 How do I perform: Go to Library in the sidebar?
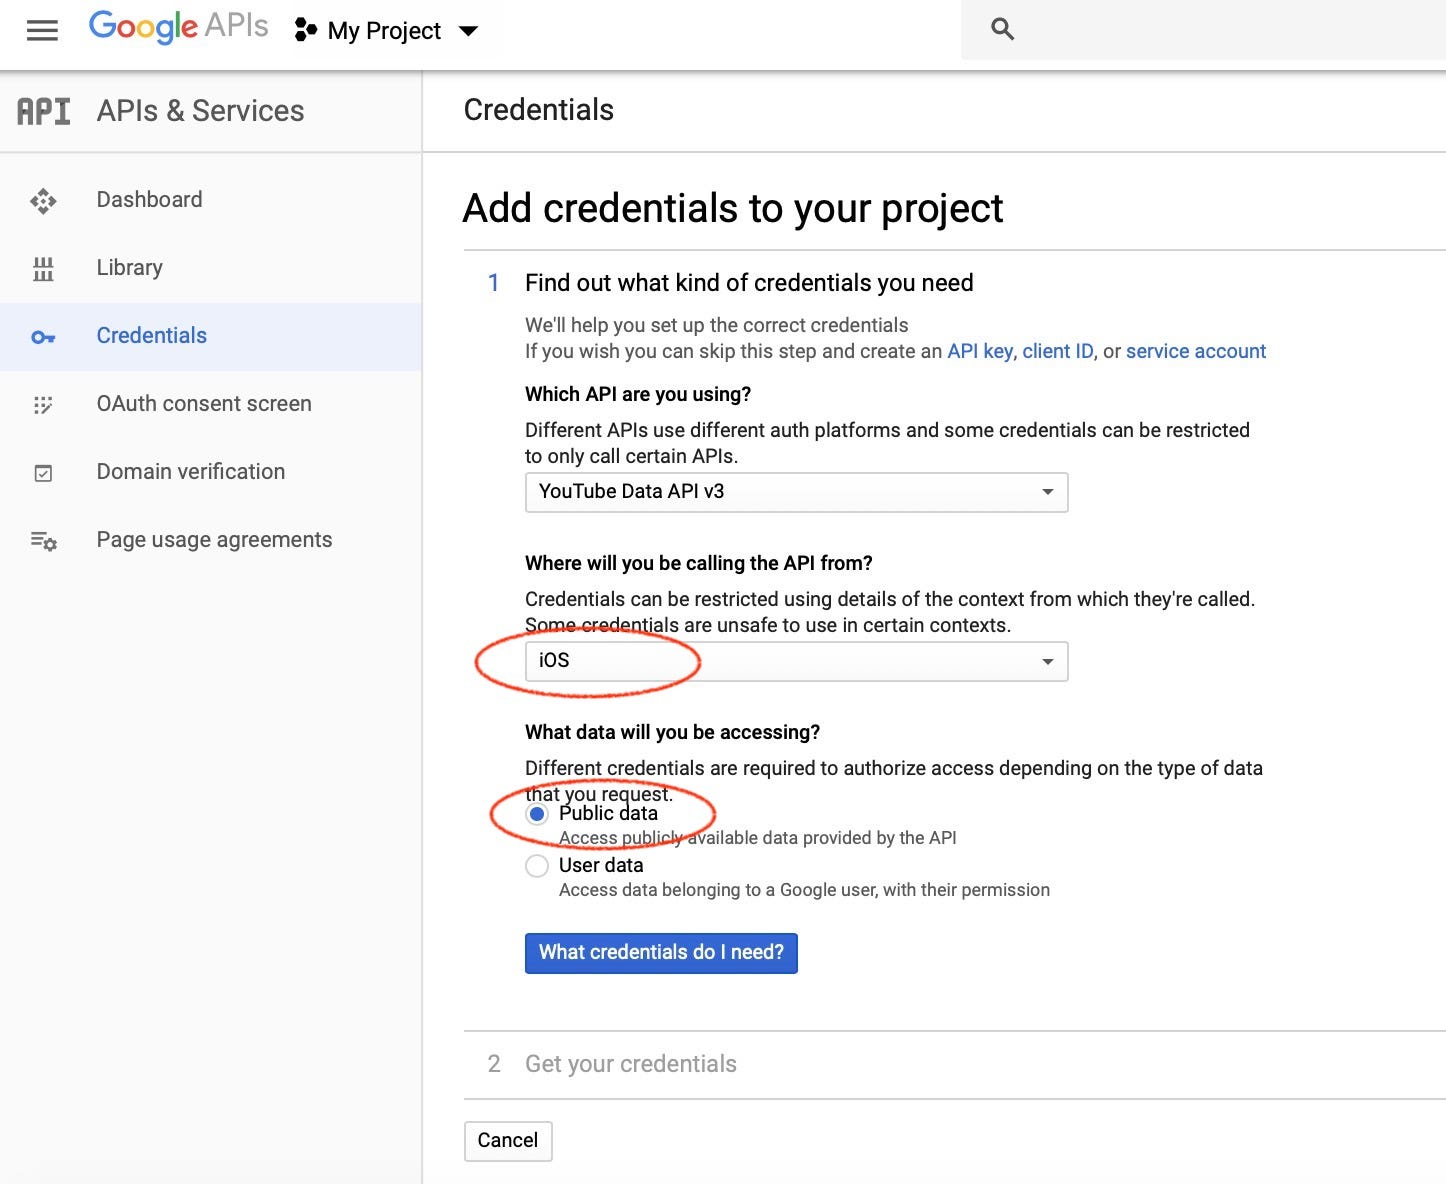[211, 268]
